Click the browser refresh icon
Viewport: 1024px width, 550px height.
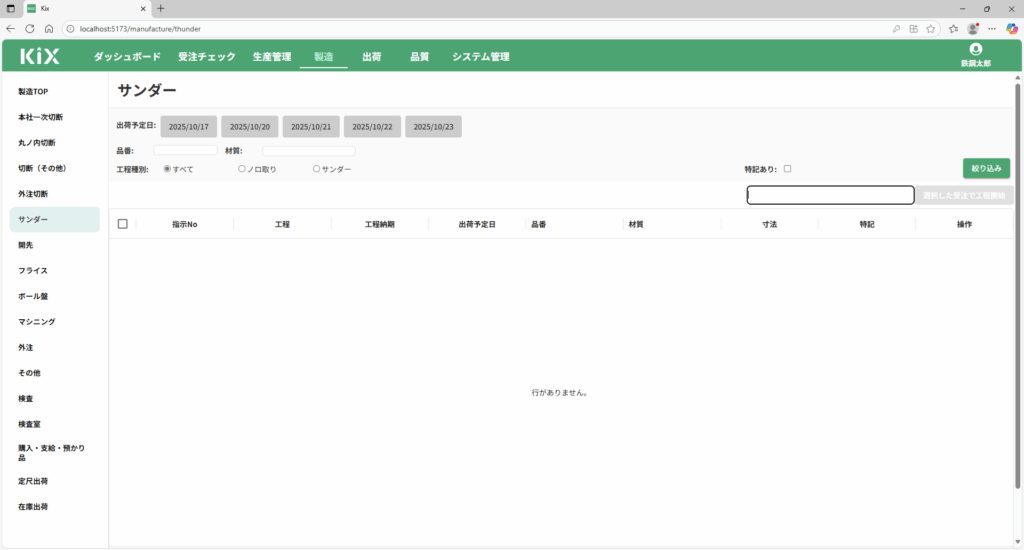coord(30,29)
